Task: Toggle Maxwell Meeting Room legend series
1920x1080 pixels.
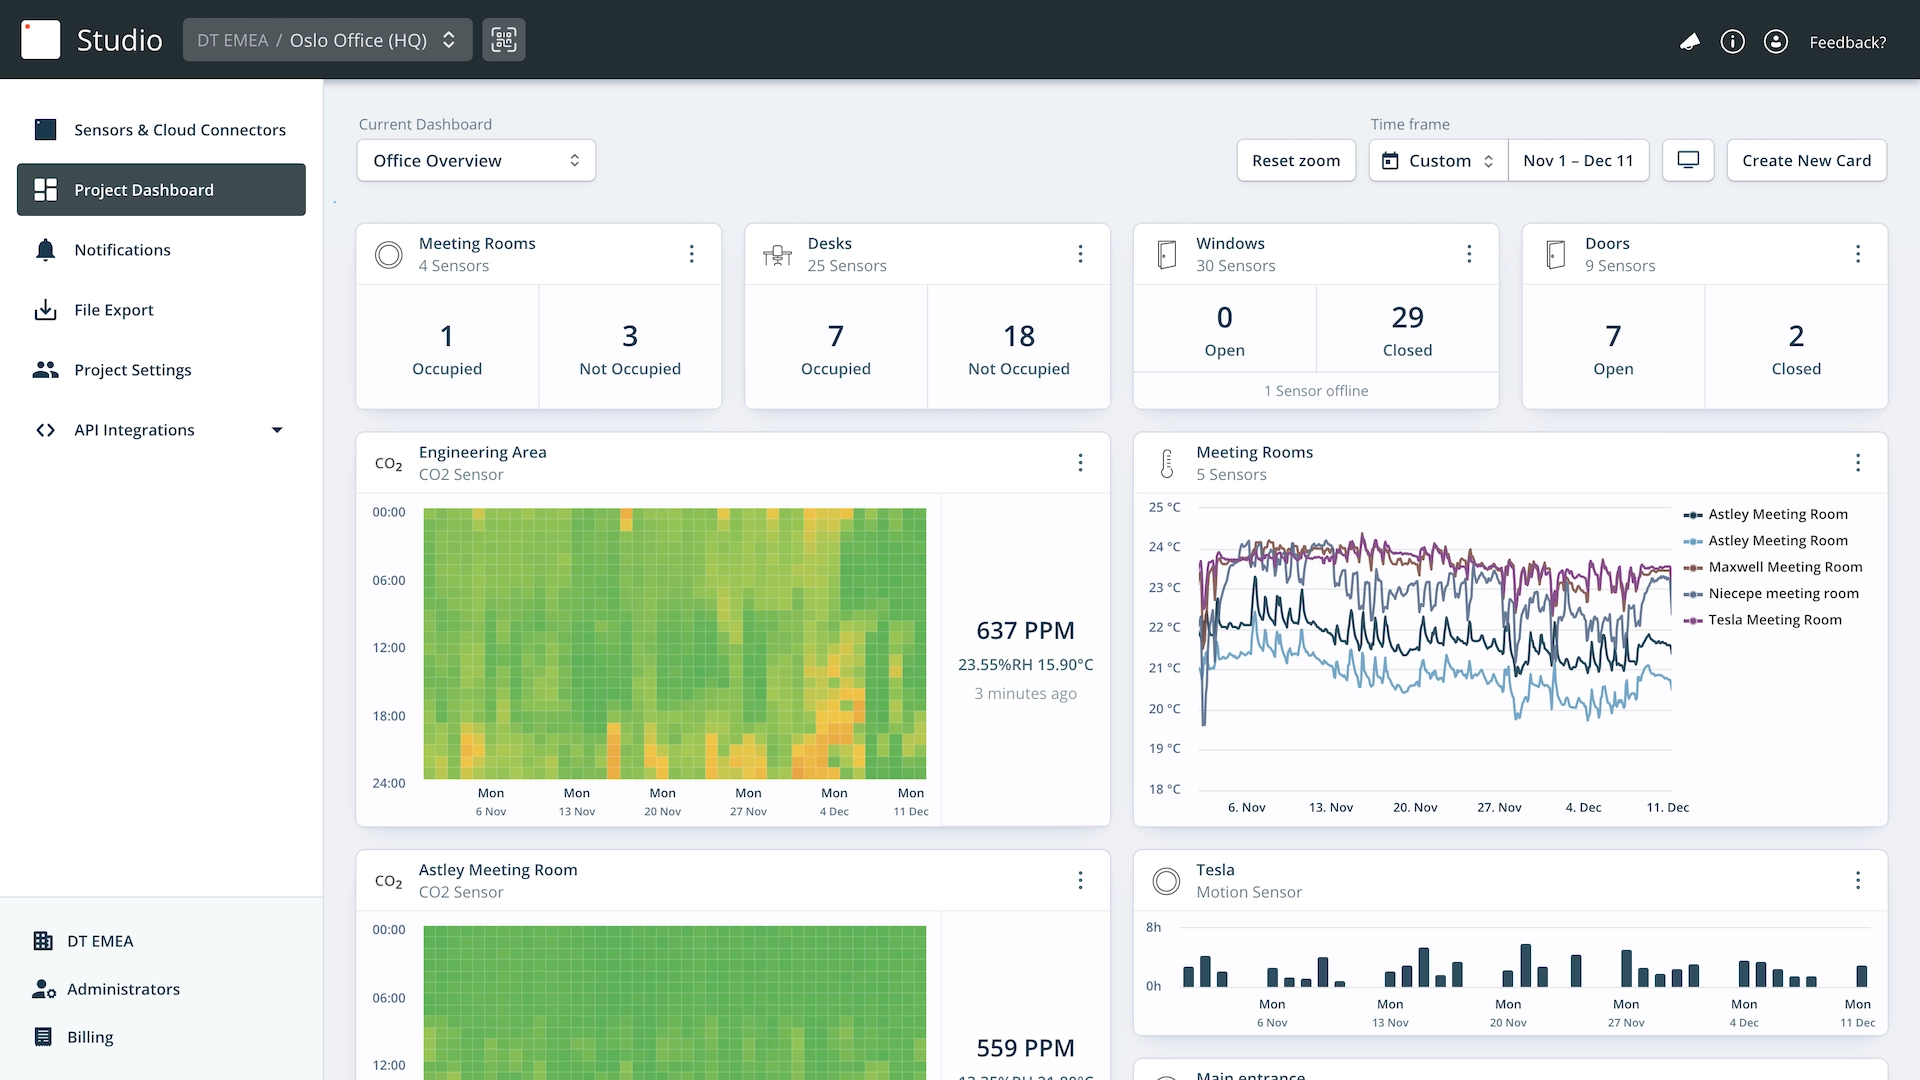Action: click(1784, 567)
